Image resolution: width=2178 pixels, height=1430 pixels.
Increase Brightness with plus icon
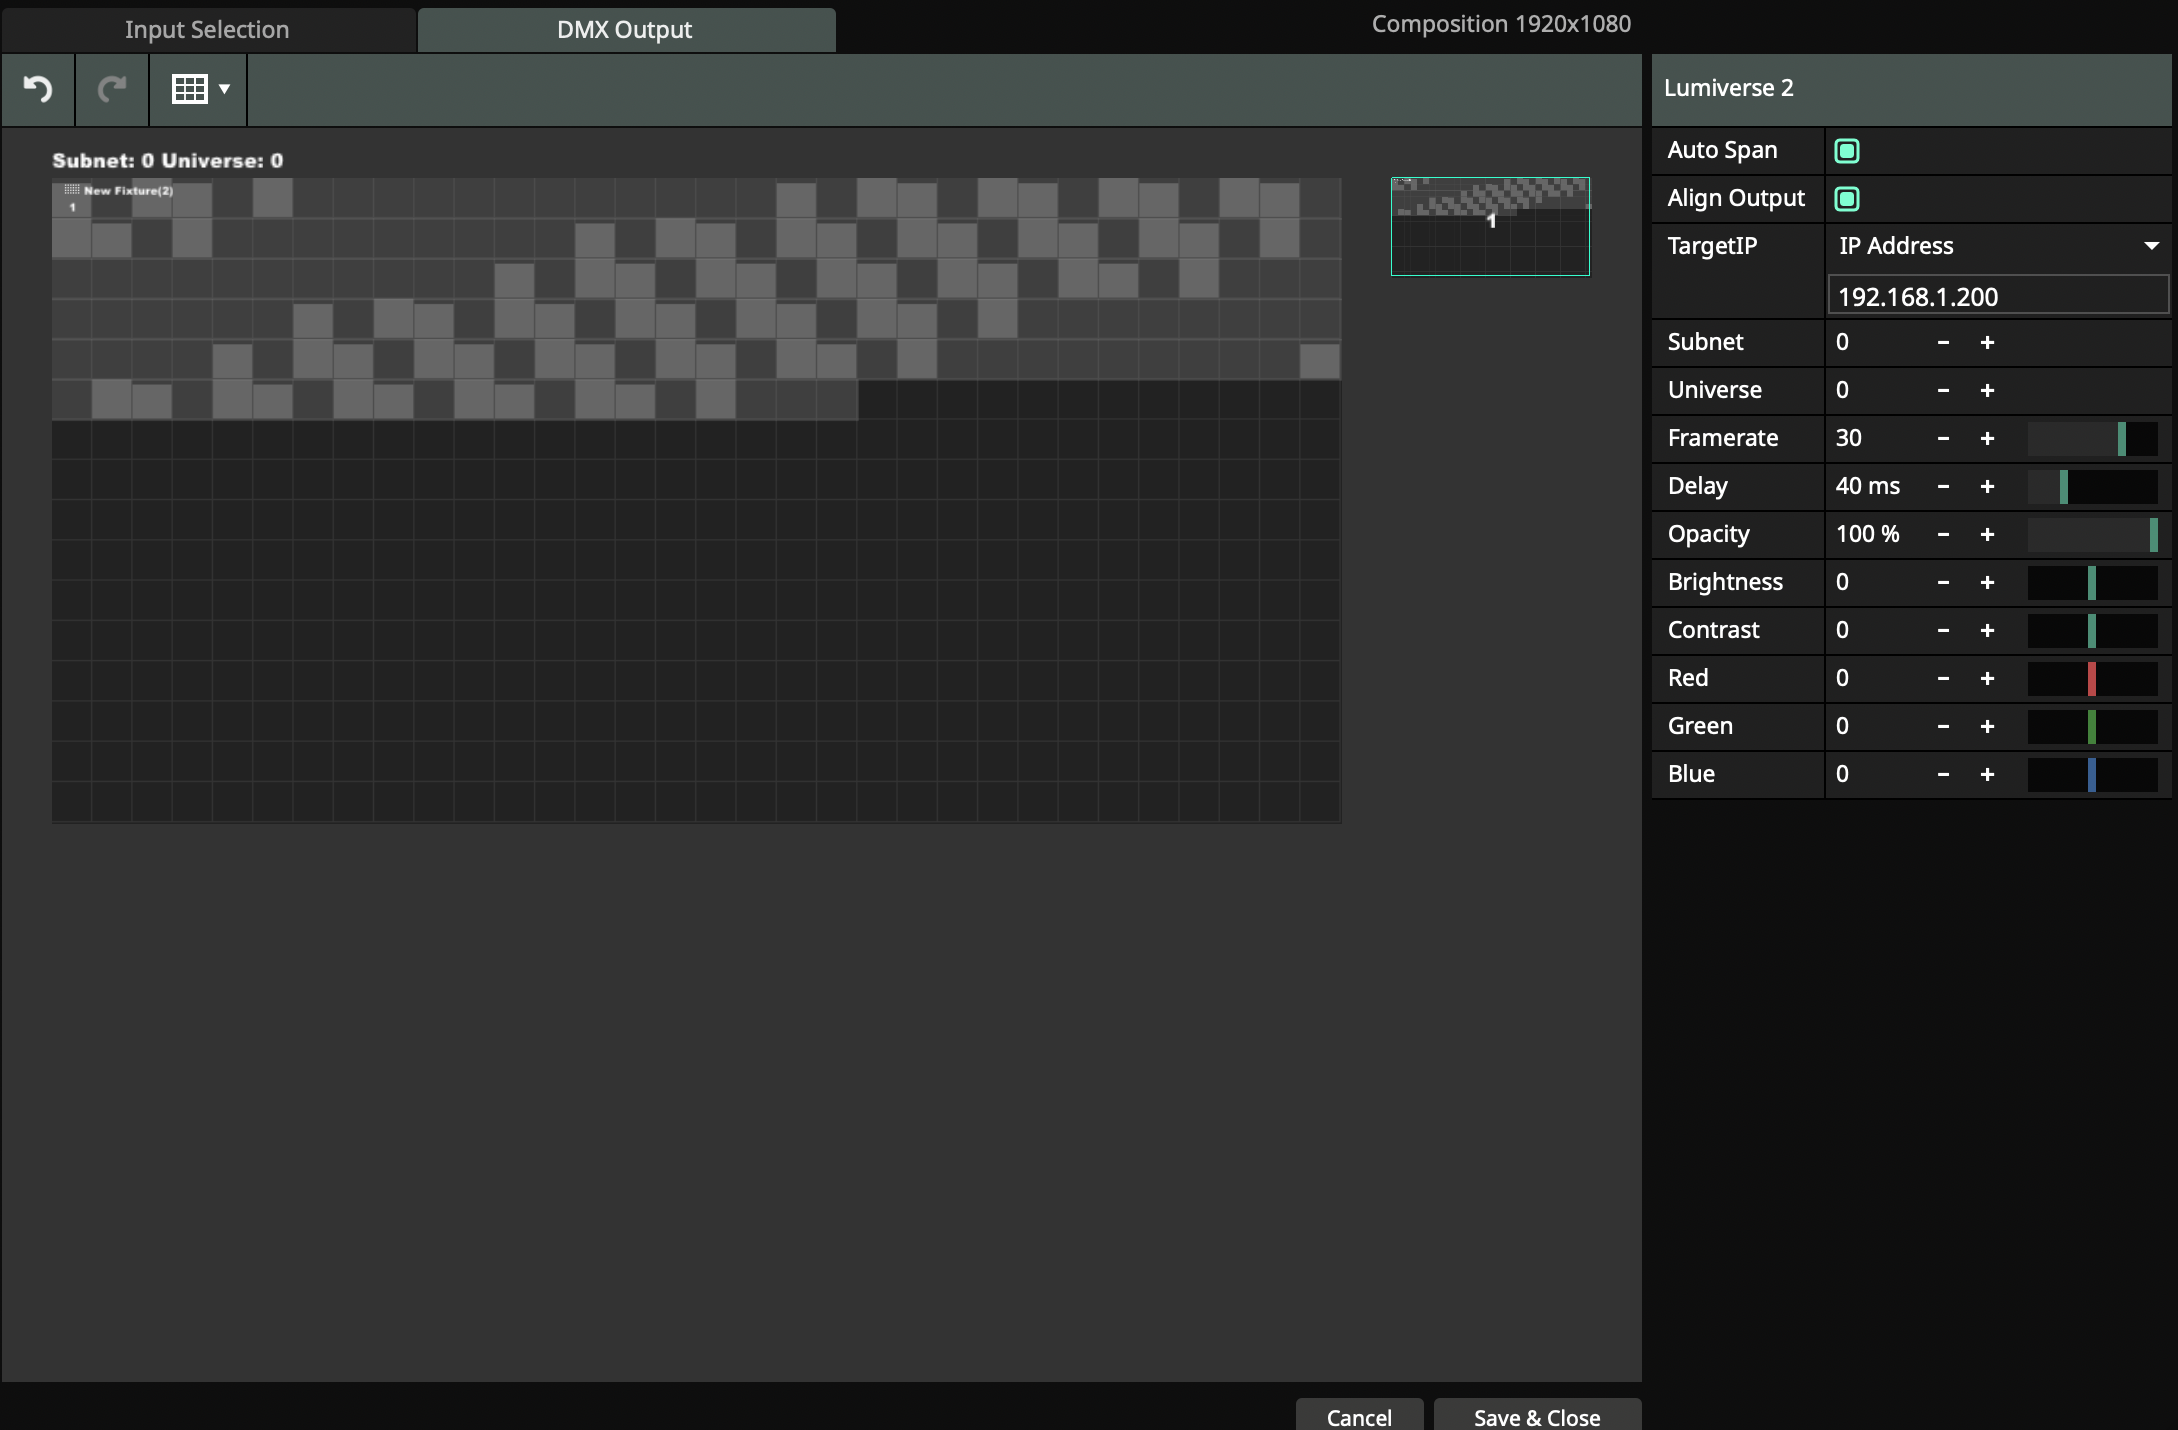tap(1987, 583)
